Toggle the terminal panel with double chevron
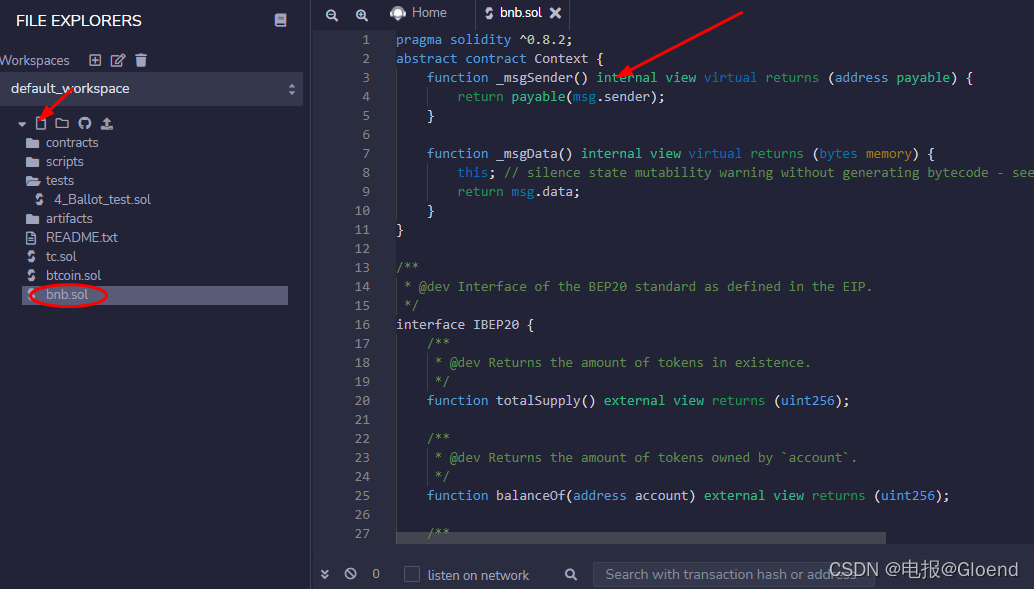This screenshot has height=589, width=1034. click(324, 574)
